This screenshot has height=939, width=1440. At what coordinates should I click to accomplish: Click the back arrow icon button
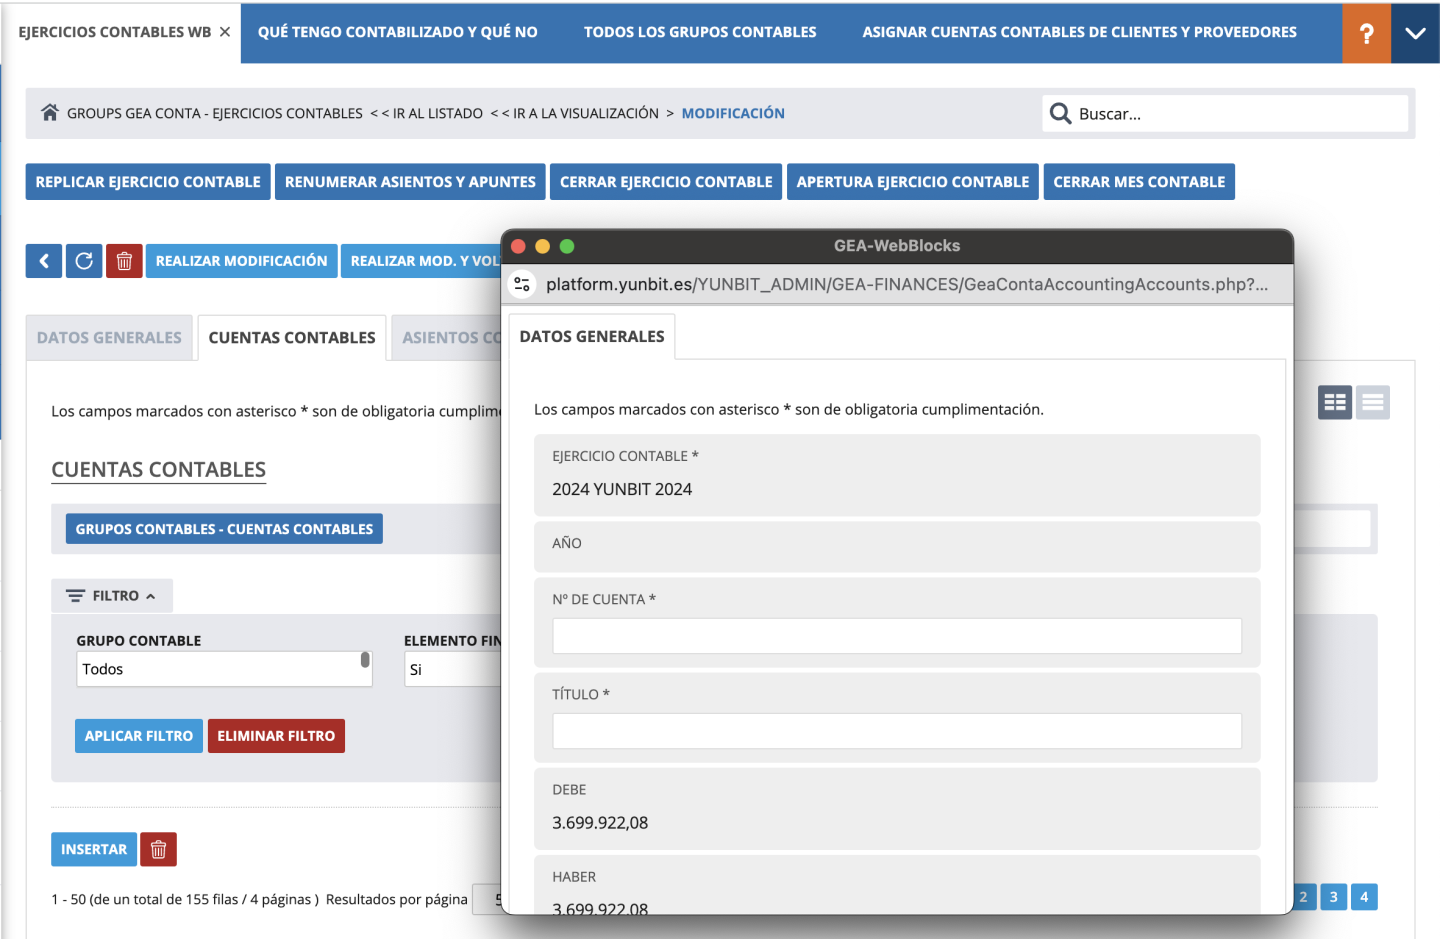click(x=44, y=261)
